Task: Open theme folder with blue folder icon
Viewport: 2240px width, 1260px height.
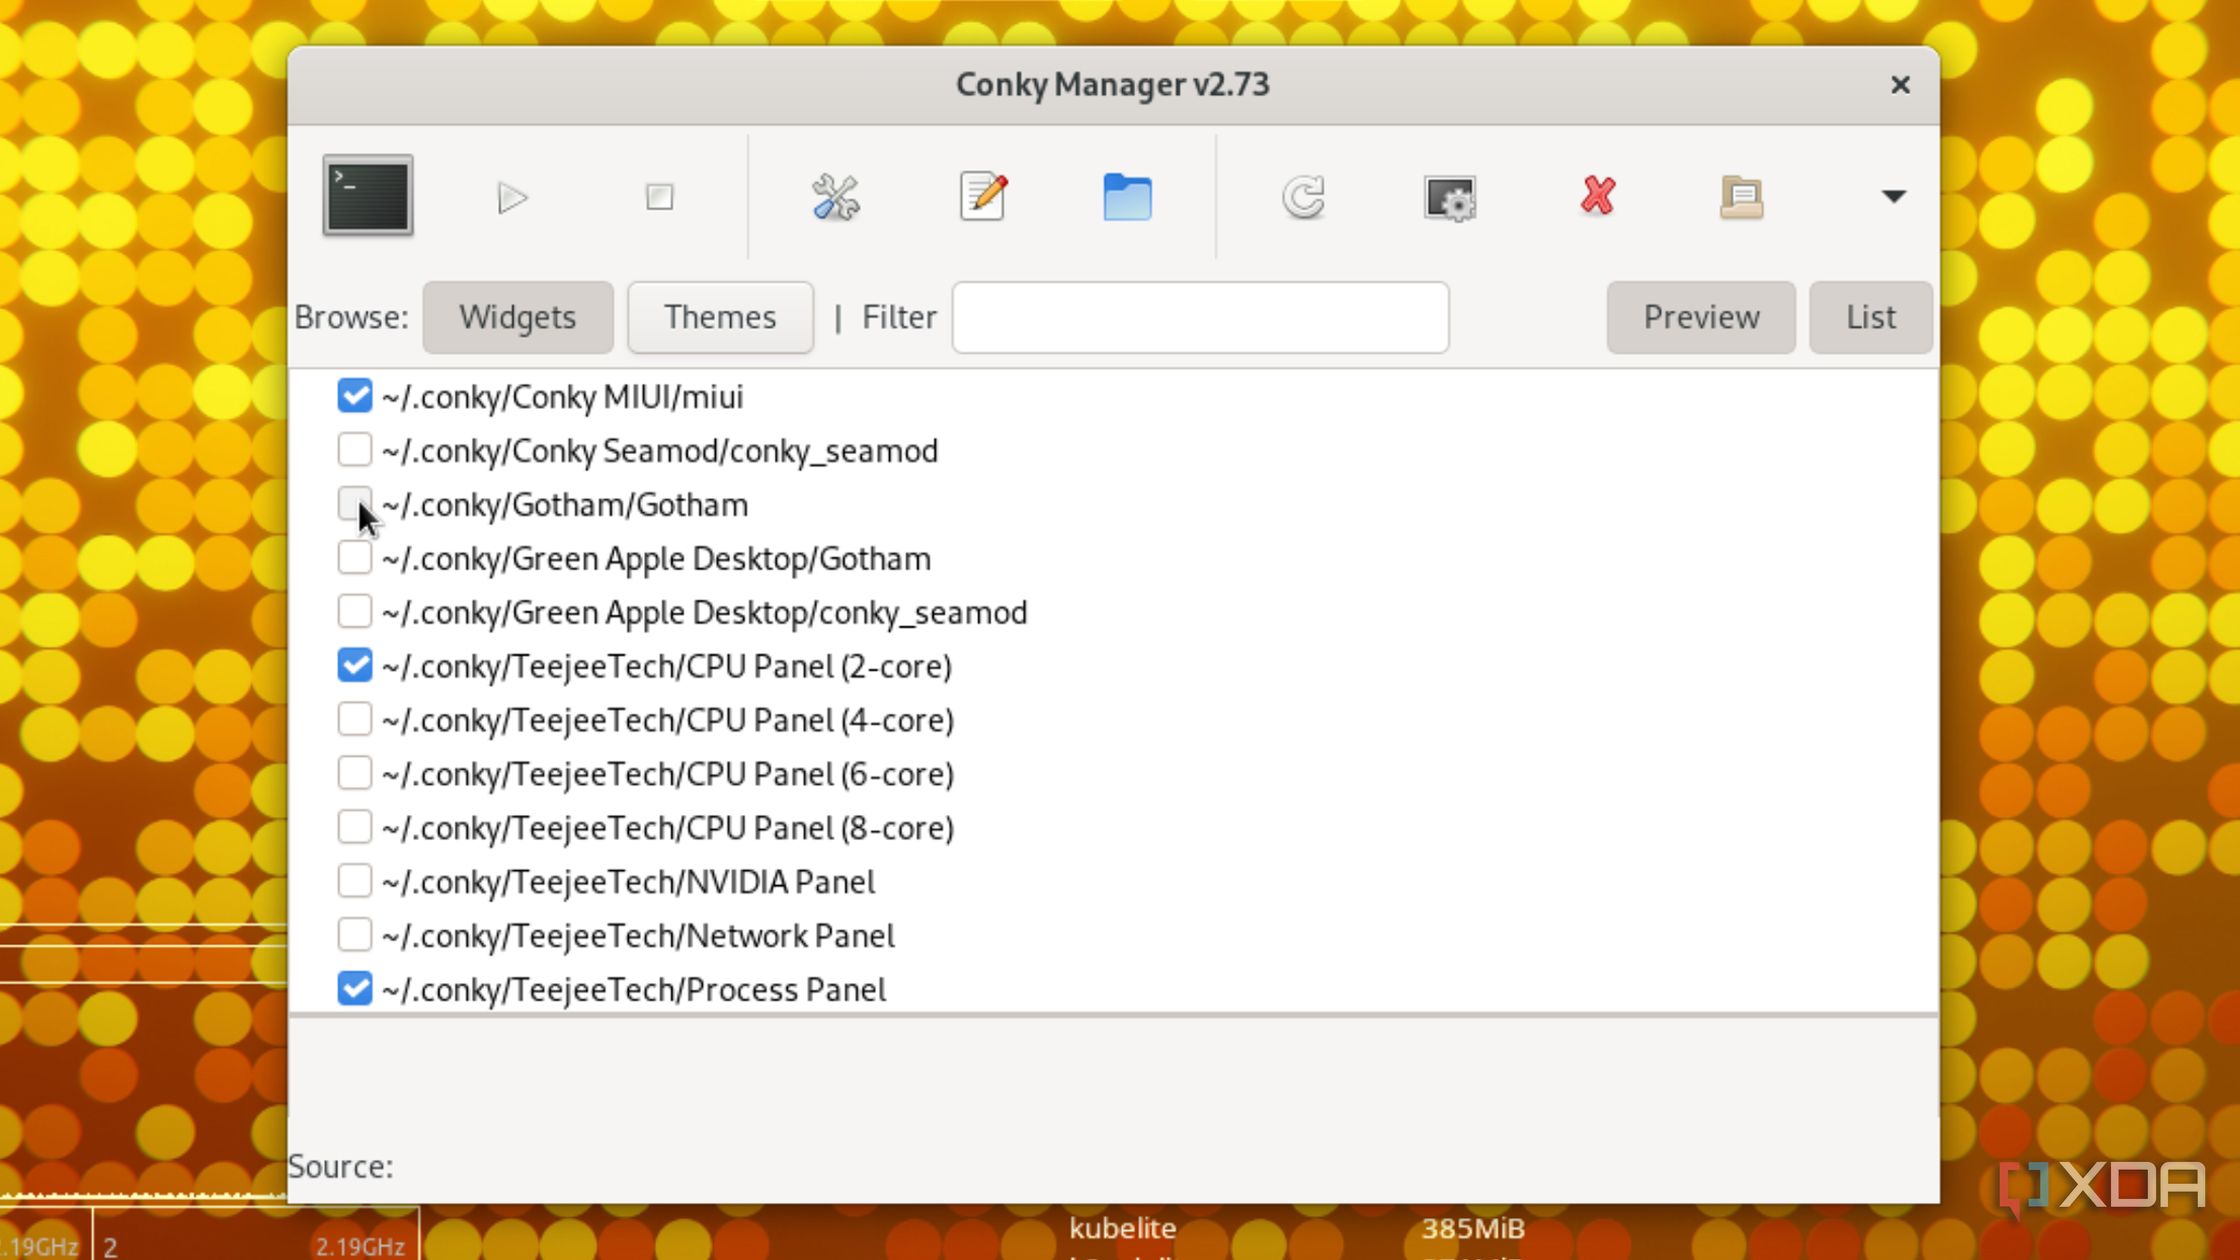Action: (x=1127, y=196)
